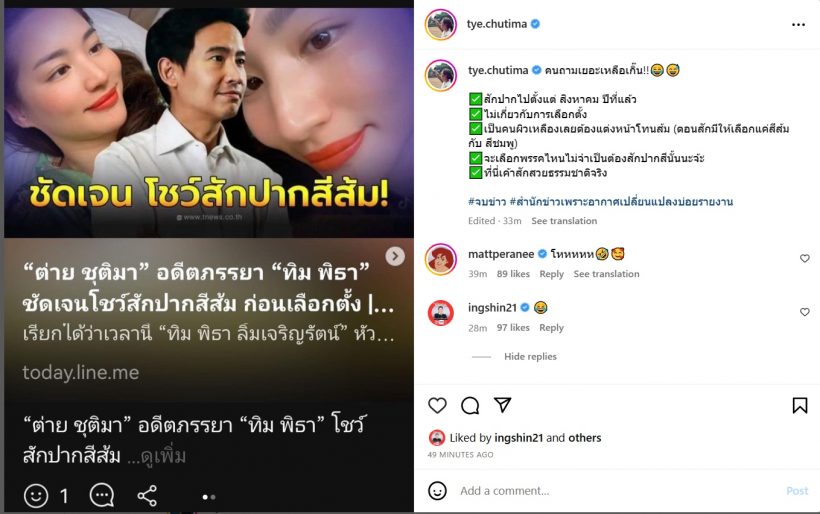Go to next image with arrow

(x=395, y=256)
